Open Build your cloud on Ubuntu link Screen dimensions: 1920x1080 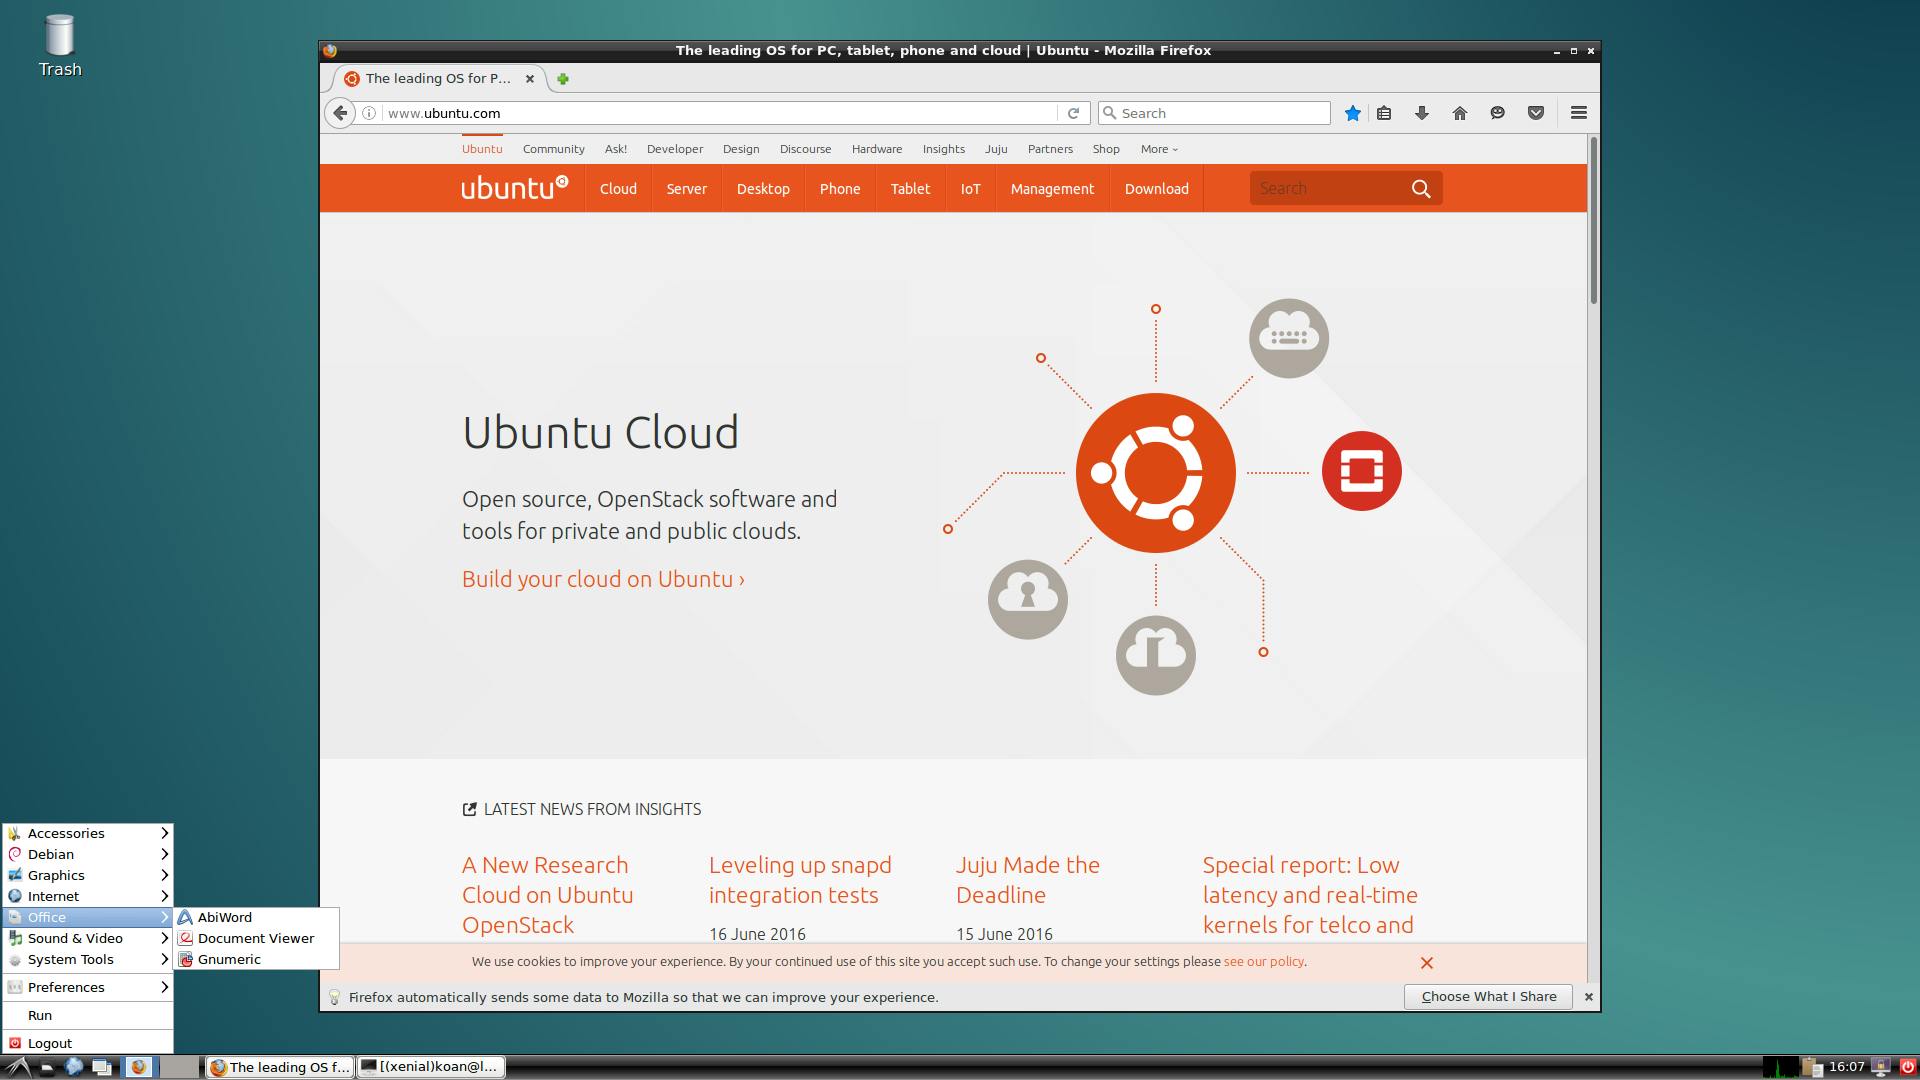603,579
